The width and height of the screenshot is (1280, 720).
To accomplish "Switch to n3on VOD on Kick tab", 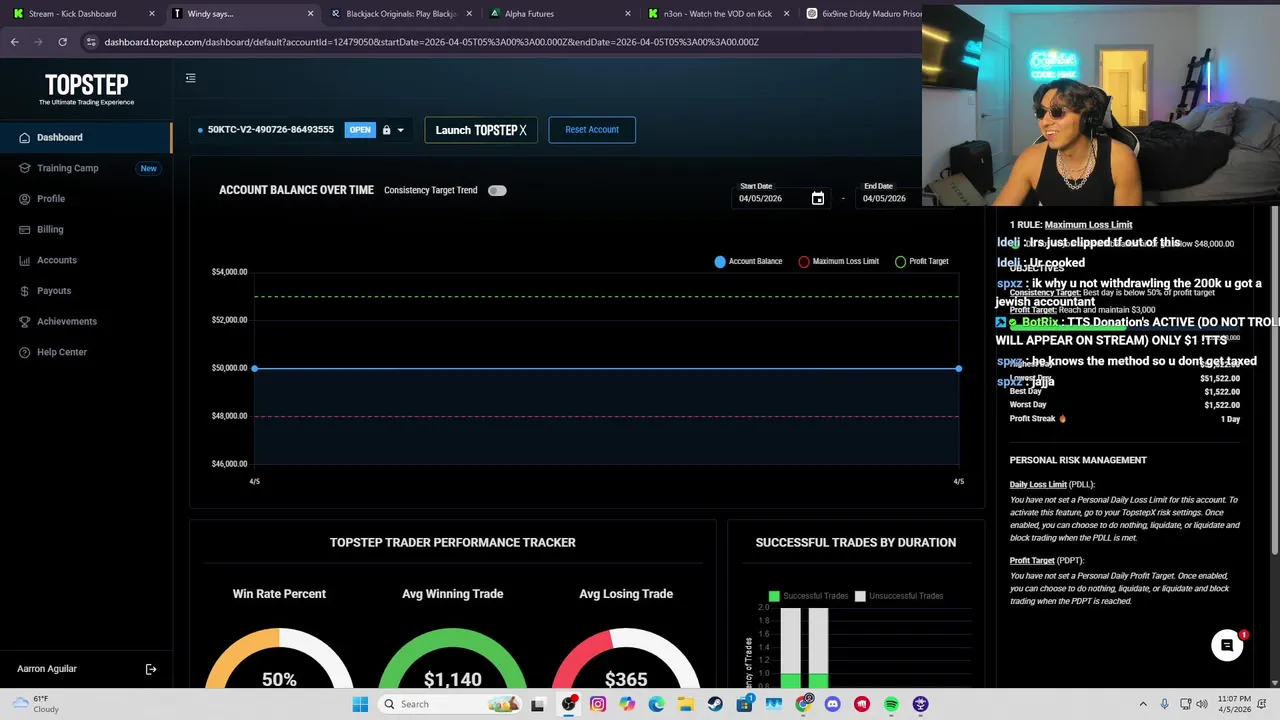I will point(717,14).
